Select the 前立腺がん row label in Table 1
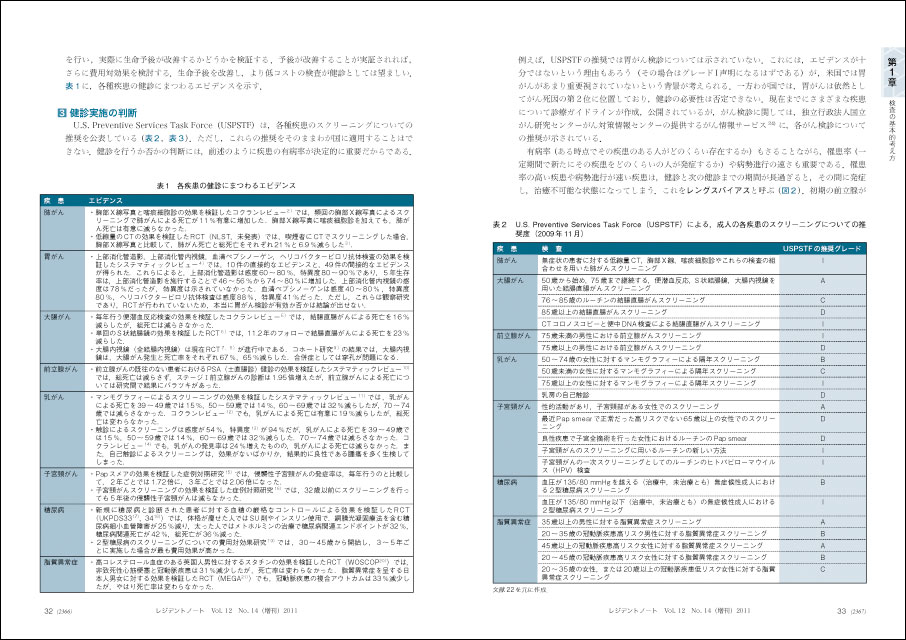Screen dimensions: 906x640 coord(58,368)
